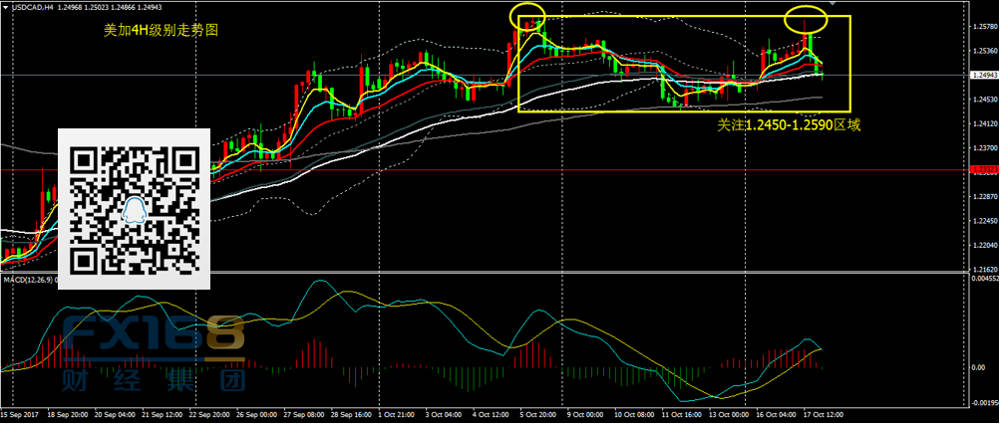Select the 关注1.2450-1.2590区域 text label

pos(789,125)
